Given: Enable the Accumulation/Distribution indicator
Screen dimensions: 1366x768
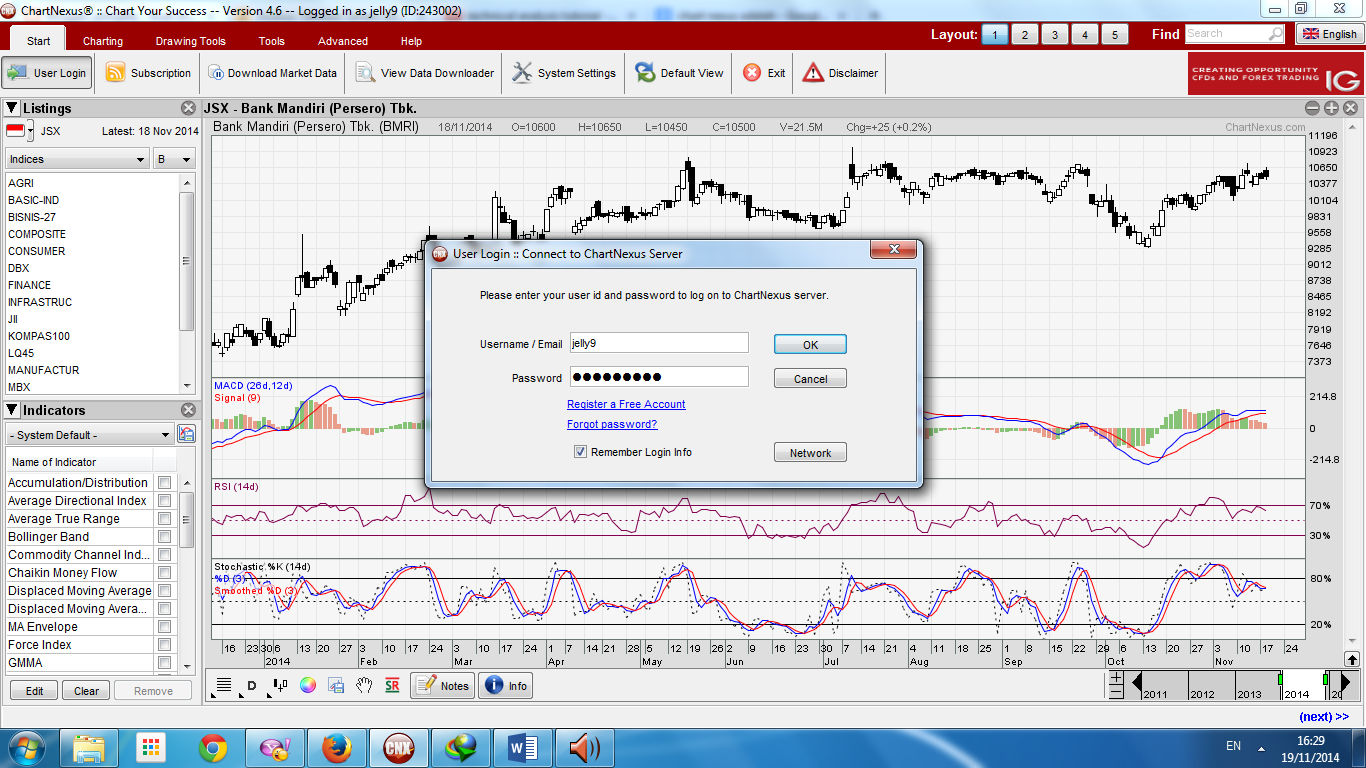Looking at the screenshot, I should tap(164, 483).
